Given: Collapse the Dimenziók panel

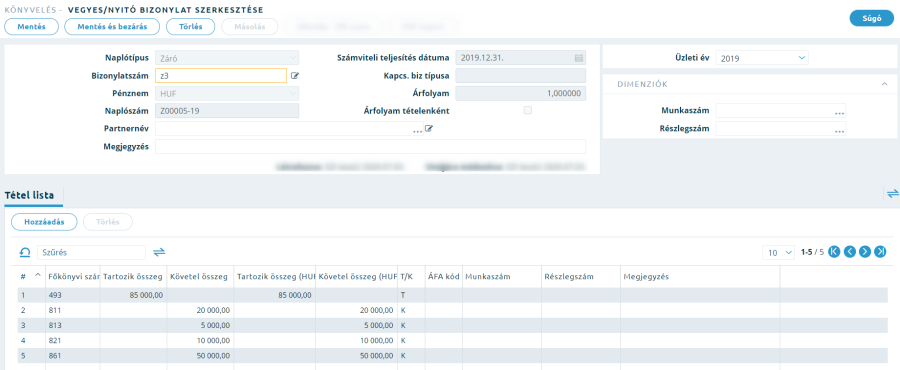Looking at the screenshot, I should (885, 84).
